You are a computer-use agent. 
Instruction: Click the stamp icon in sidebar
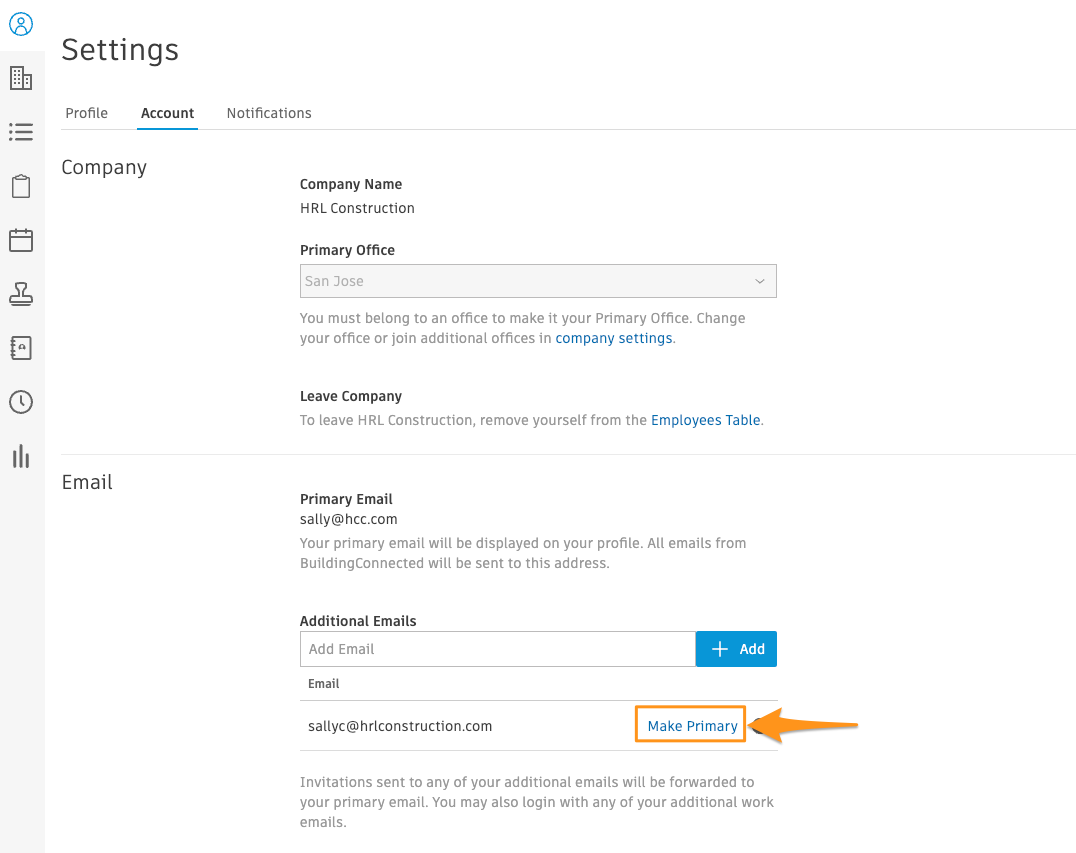click(21, 294)
